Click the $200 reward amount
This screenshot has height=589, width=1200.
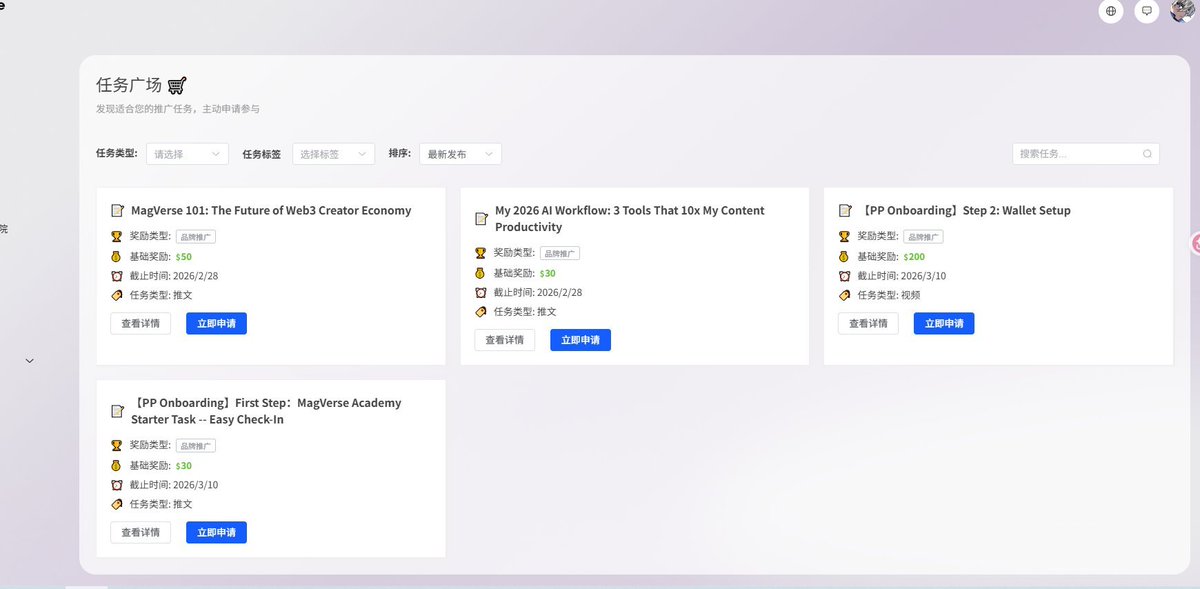point(914,257)
